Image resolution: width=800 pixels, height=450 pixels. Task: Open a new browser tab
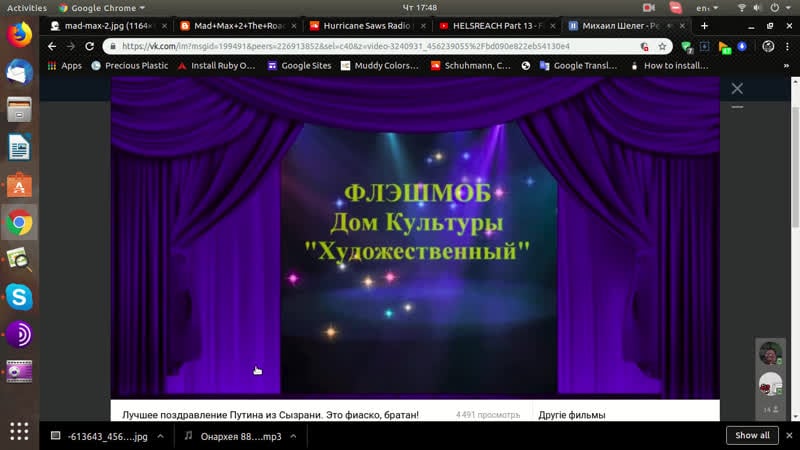pos(704,26)
